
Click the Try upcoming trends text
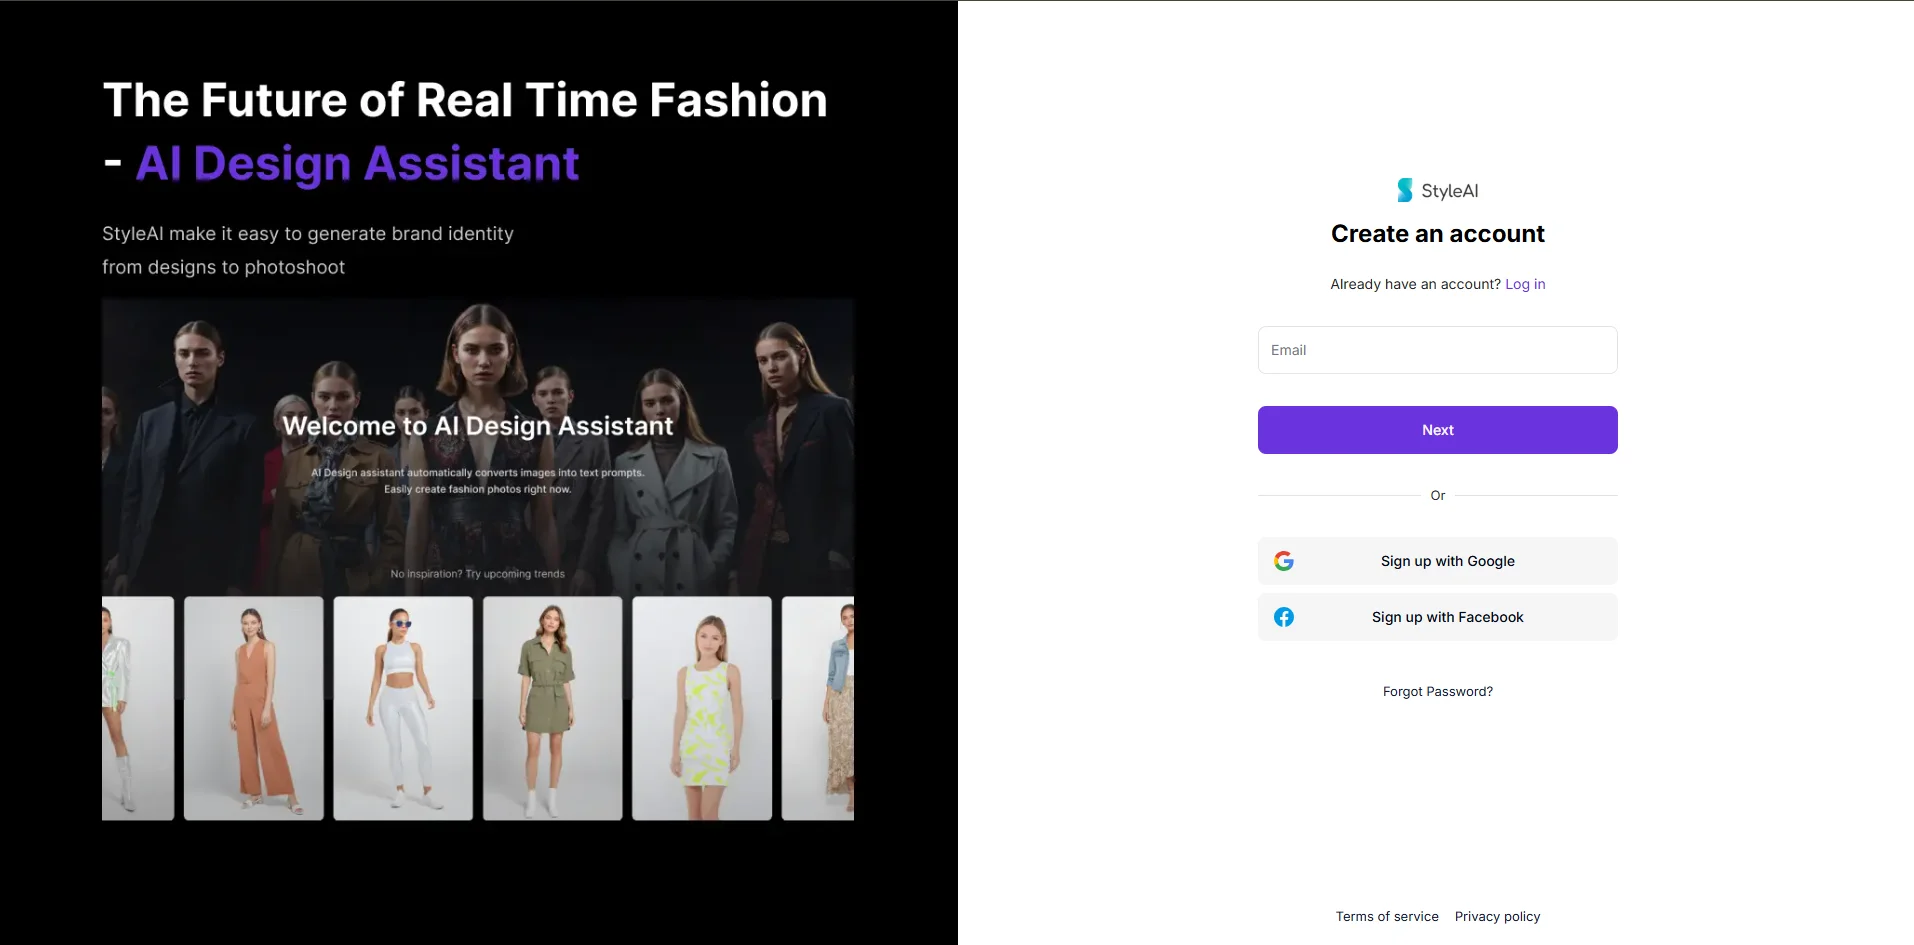coord(478,573)
